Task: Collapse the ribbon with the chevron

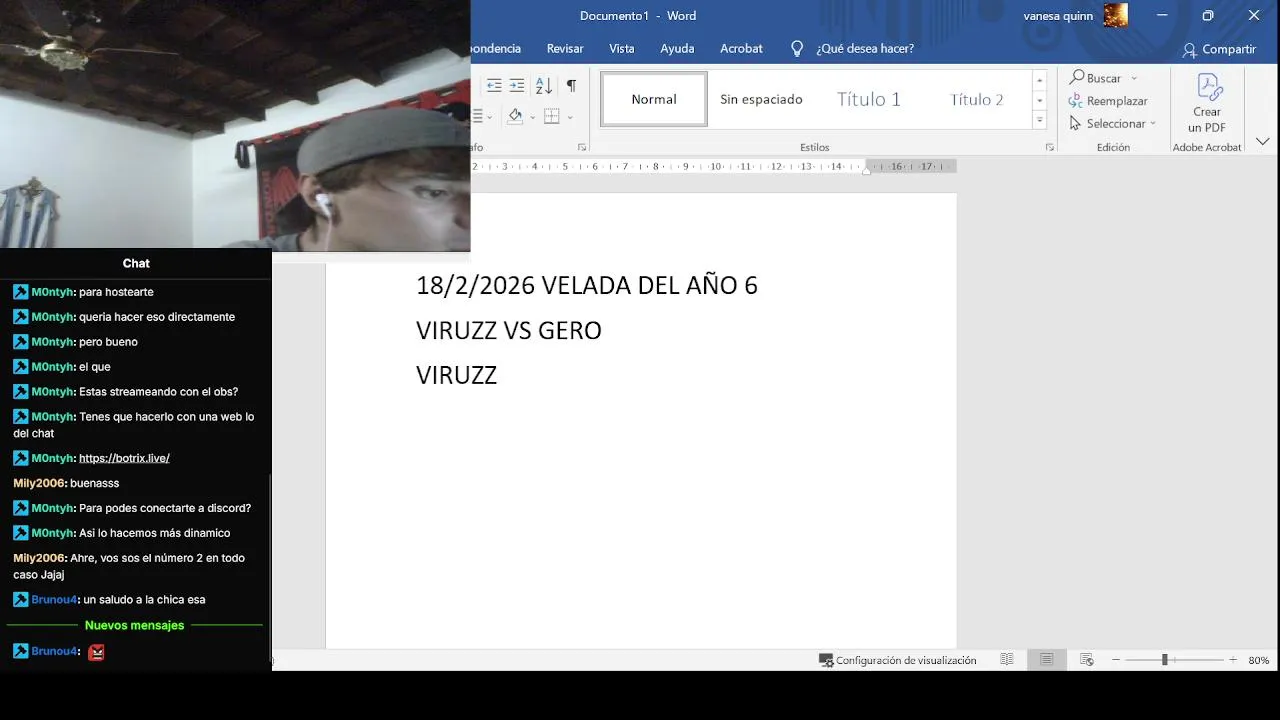Action: [x=1262, y=142]
